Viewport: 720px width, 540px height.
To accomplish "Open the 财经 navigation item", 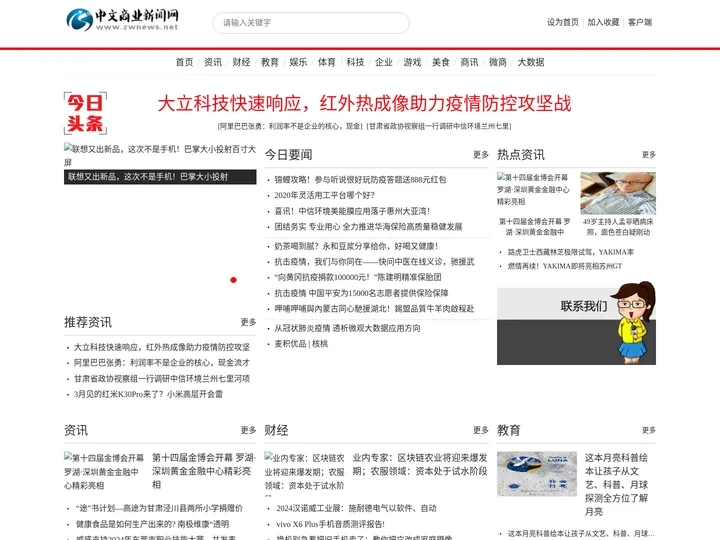I will pos(242,62).
